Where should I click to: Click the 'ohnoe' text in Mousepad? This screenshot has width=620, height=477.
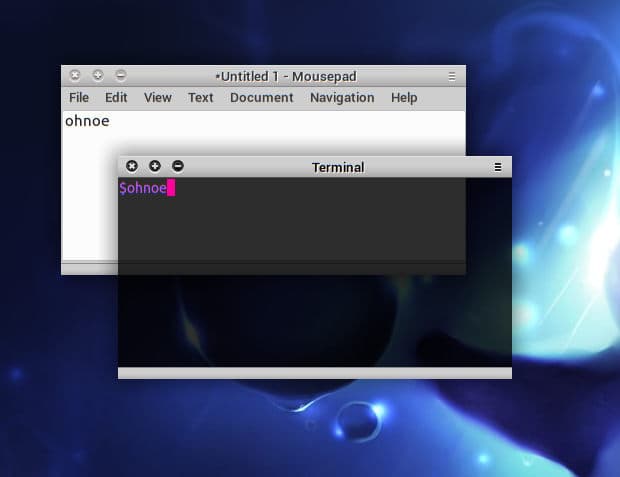pyautogui.click(x=87, y=121)
